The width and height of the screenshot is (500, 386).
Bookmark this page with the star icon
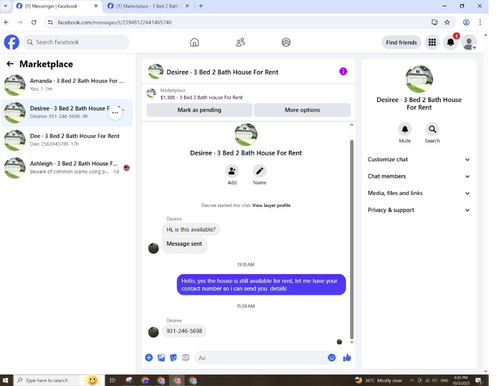tap(447, 22)
